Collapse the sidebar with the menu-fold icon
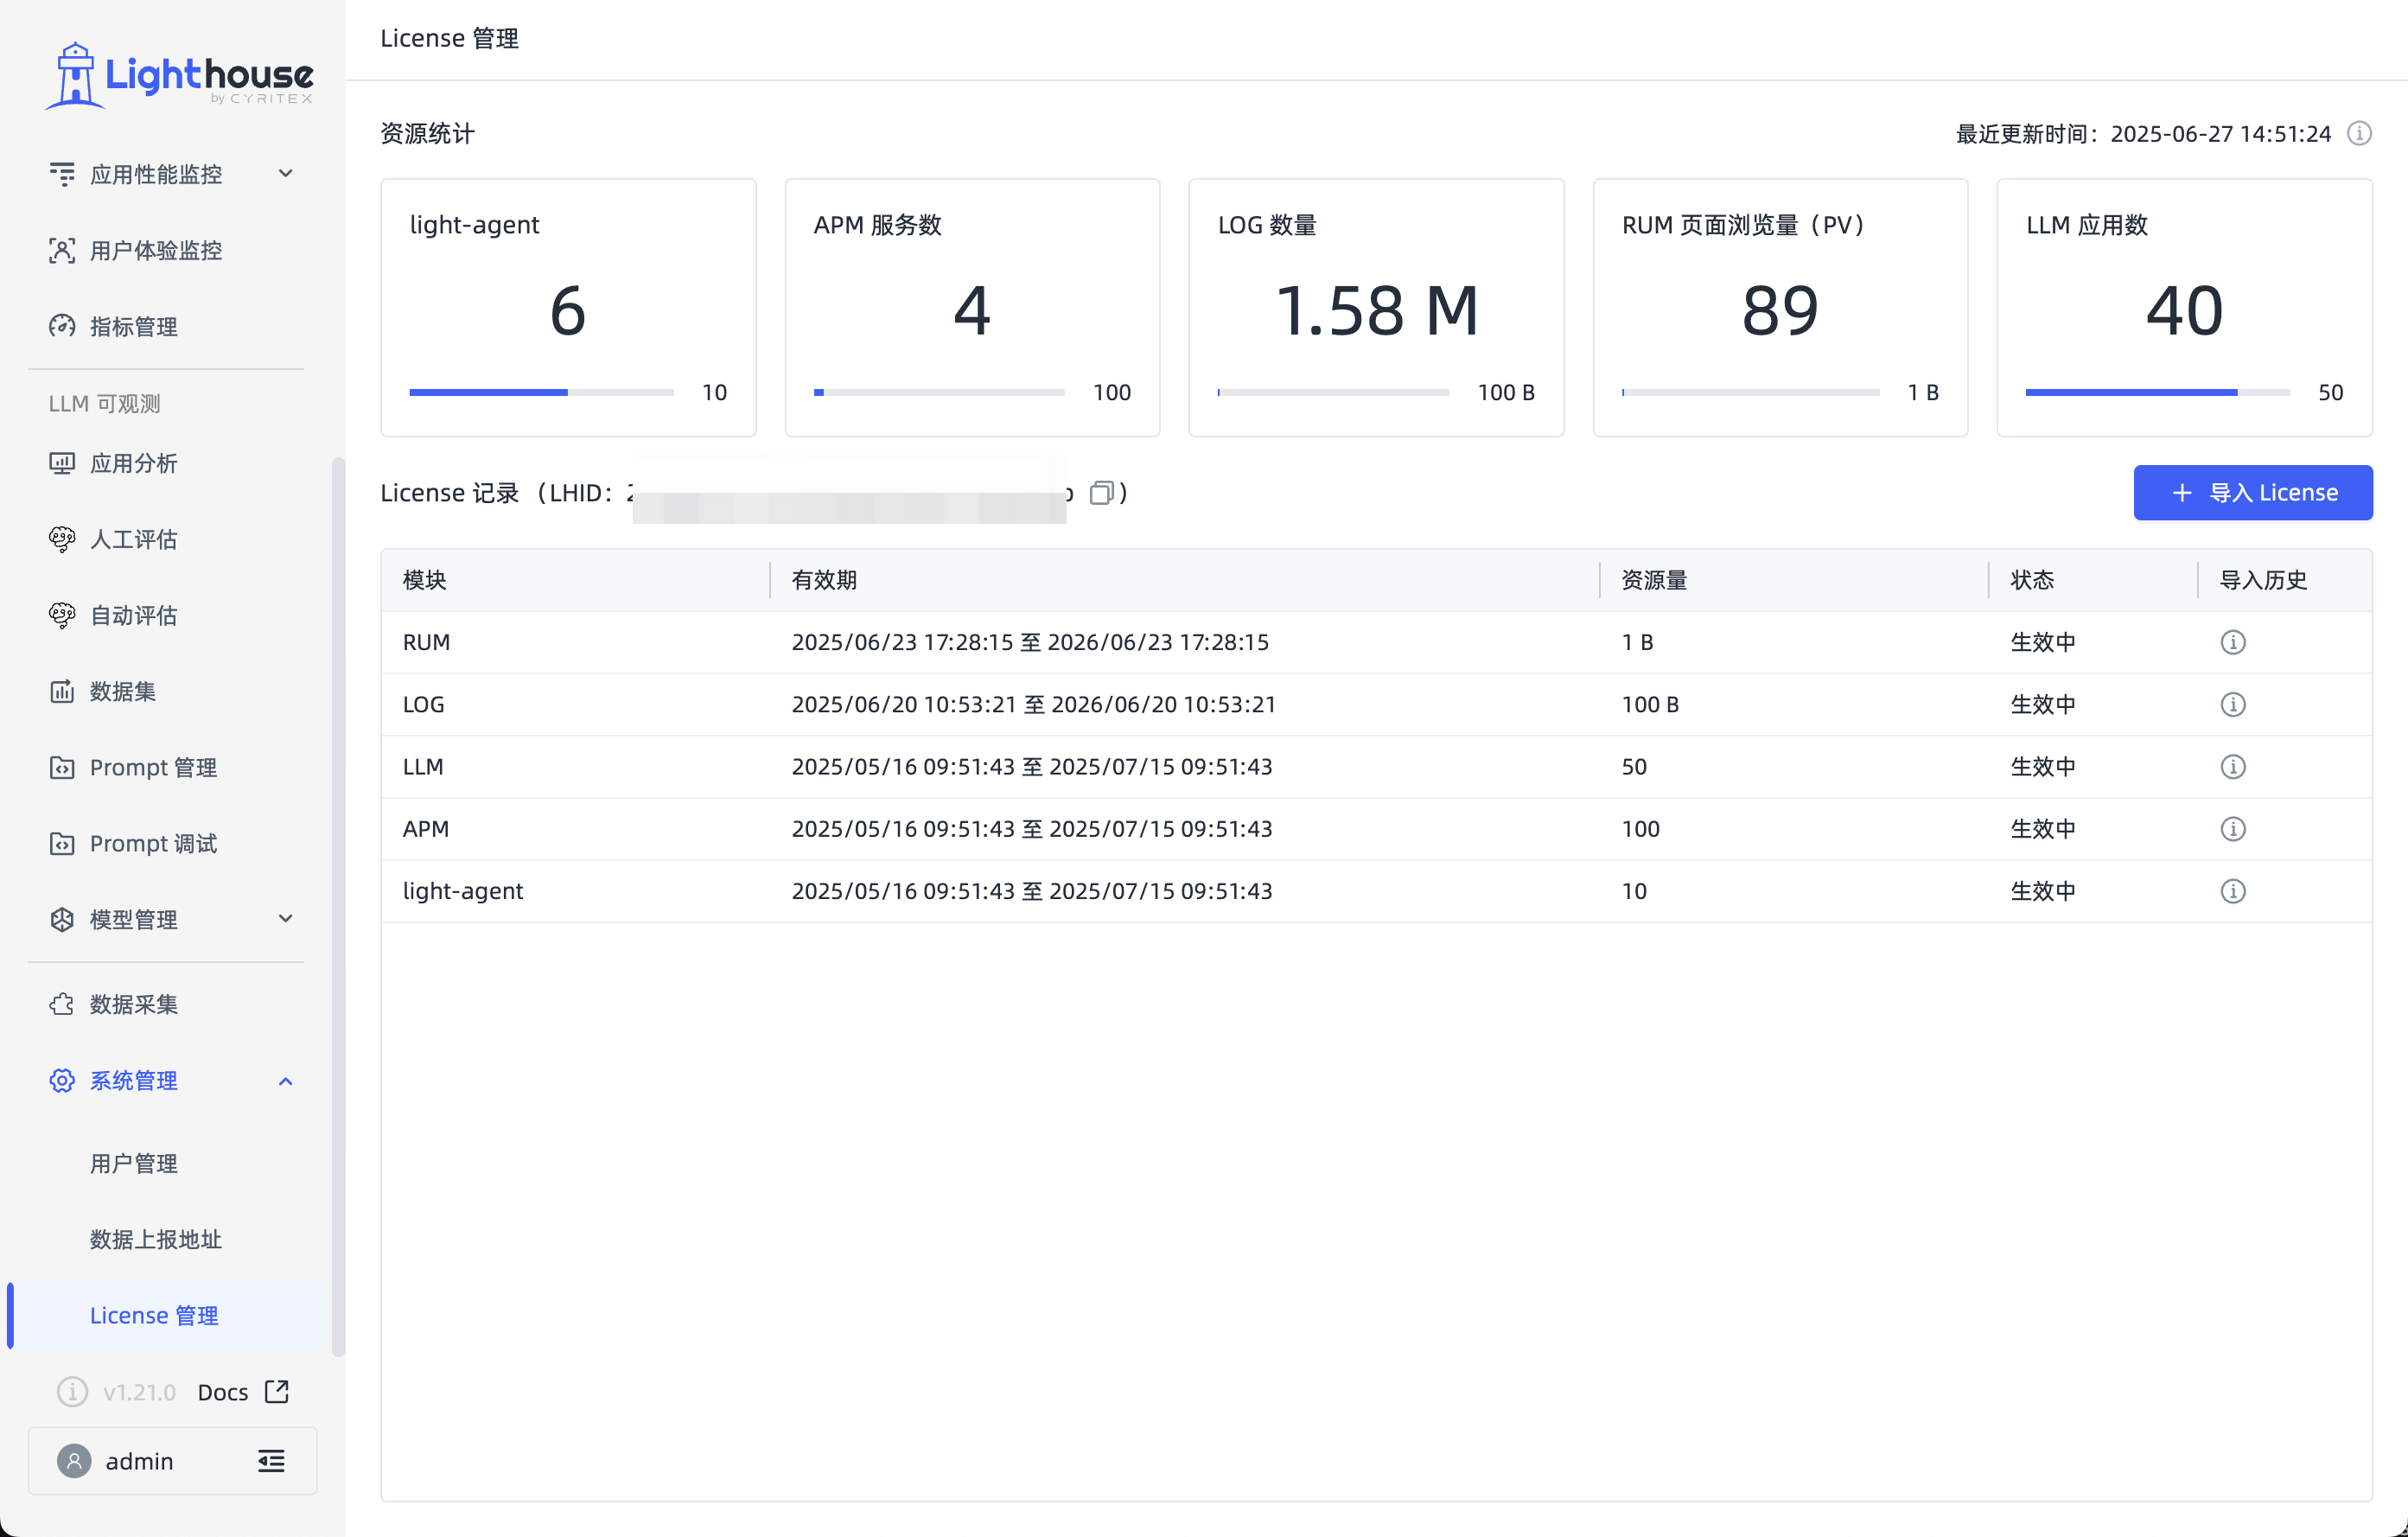This screenshot has width=2408, height=1537. (x=271, y=1461)
